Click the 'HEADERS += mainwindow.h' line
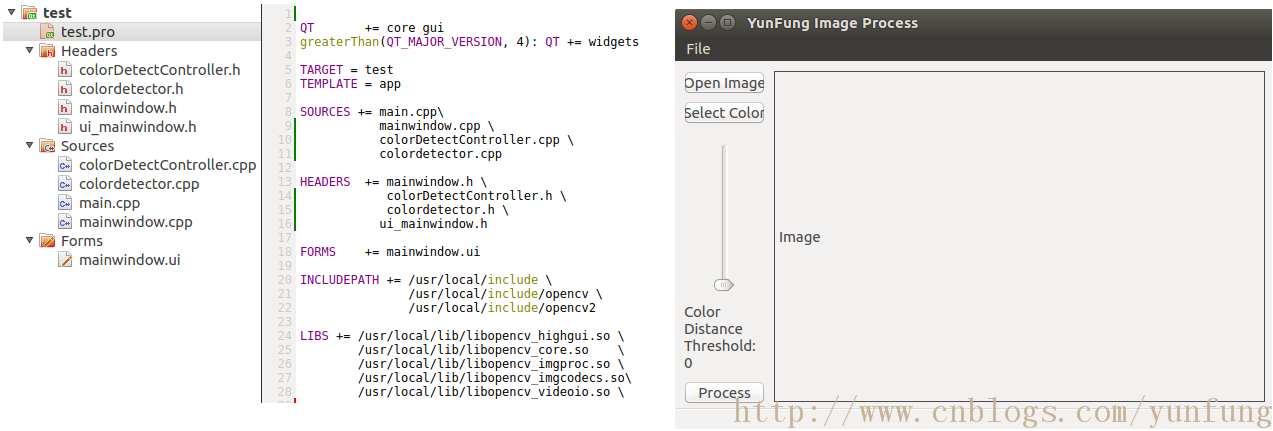 [393, 182]
